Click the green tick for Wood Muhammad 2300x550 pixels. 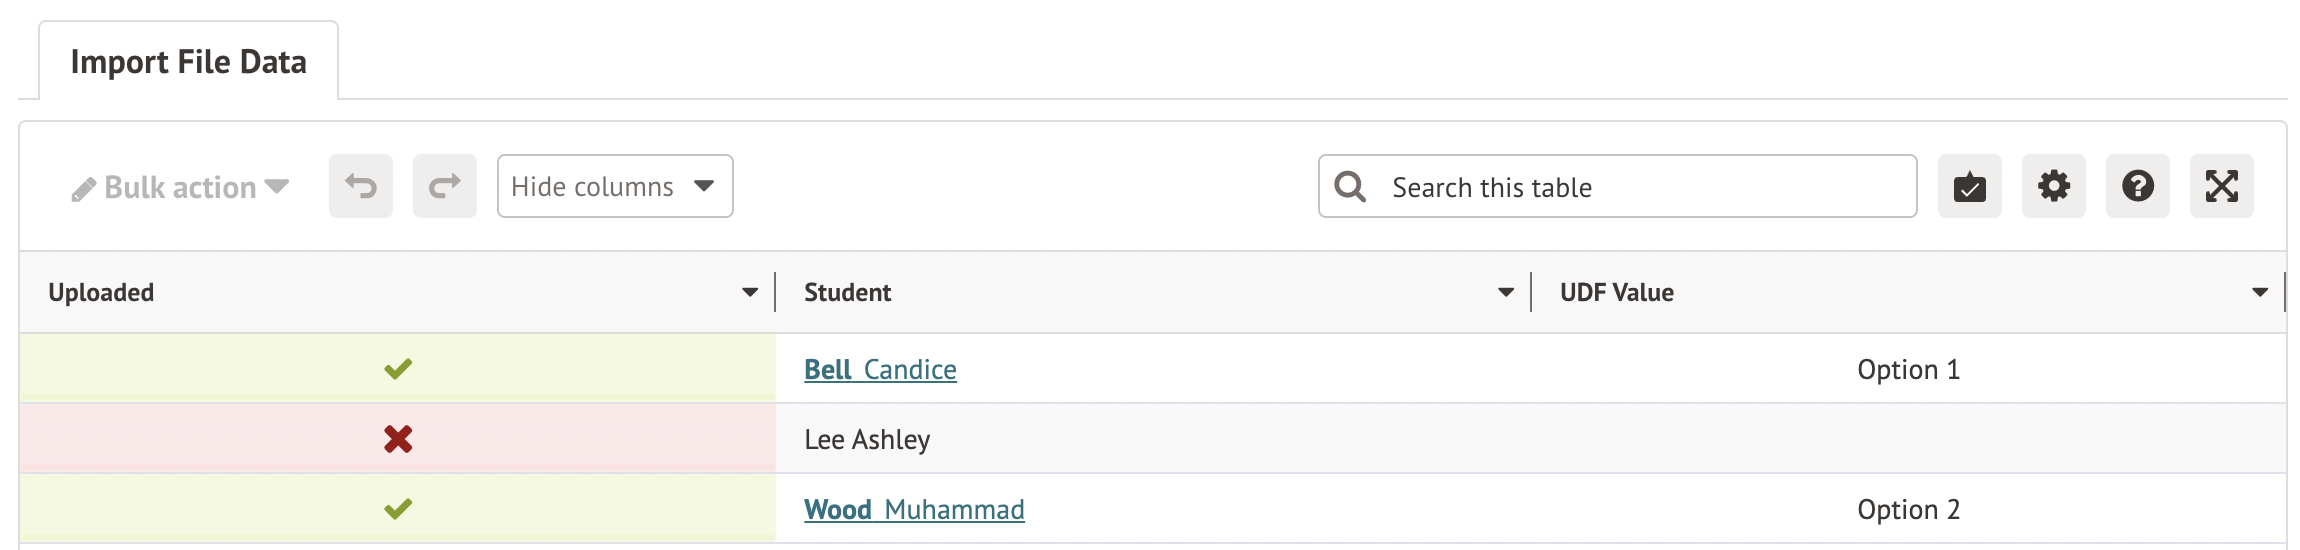pos(398,509)
